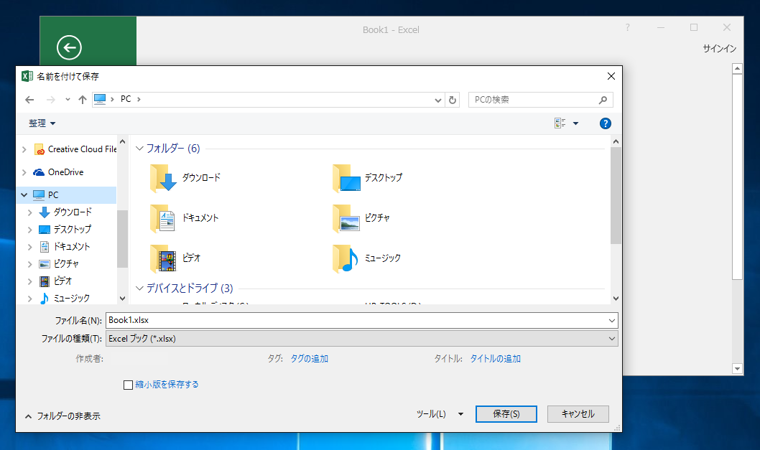Change view layout icon

coord(560,123)
